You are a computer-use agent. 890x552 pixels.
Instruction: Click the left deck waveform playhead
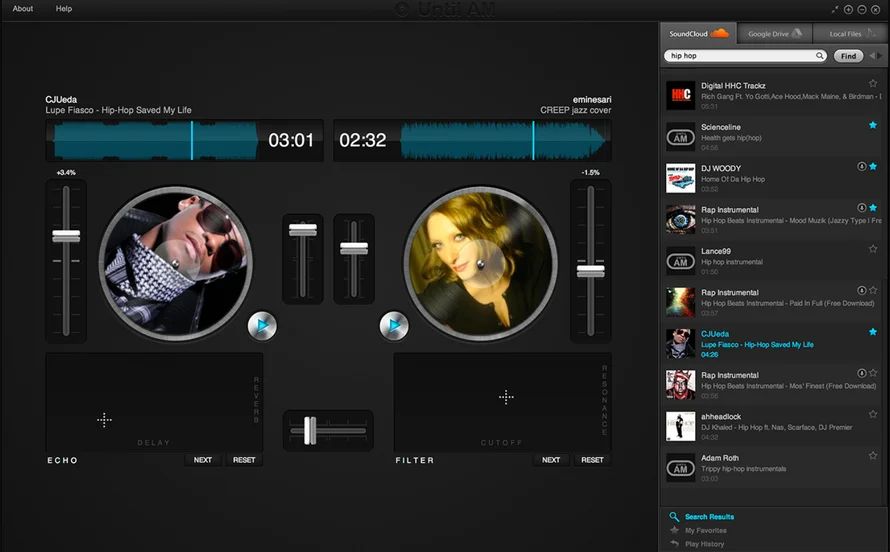pyautogui.click(x=192, y=140)
